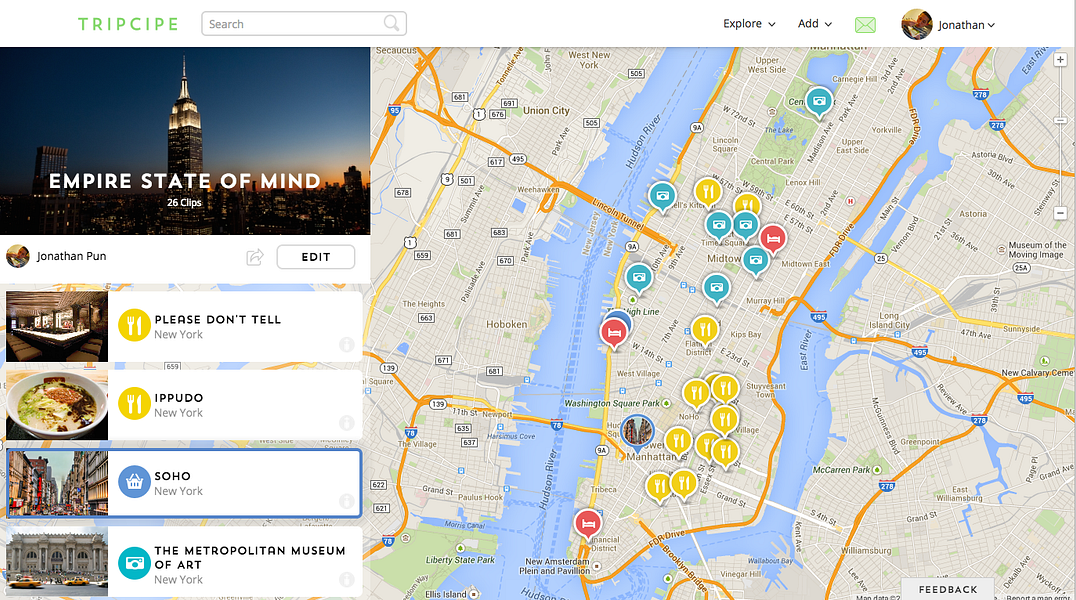This screenshot has width=1076, height=600.
Task: Open the Metropolitan Museum thumbnail
Action: (57, 562)
